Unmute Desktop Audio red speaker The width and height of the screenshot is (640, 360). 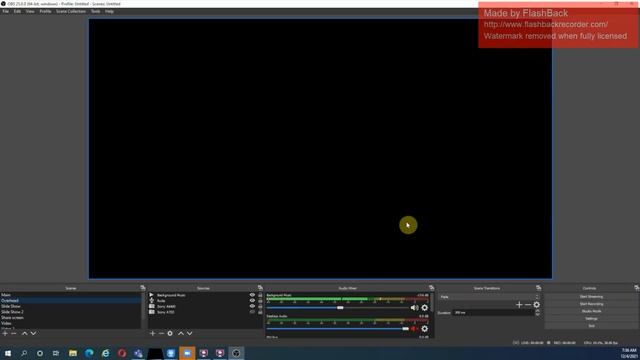pyautogui.click(x=414, y=329)
